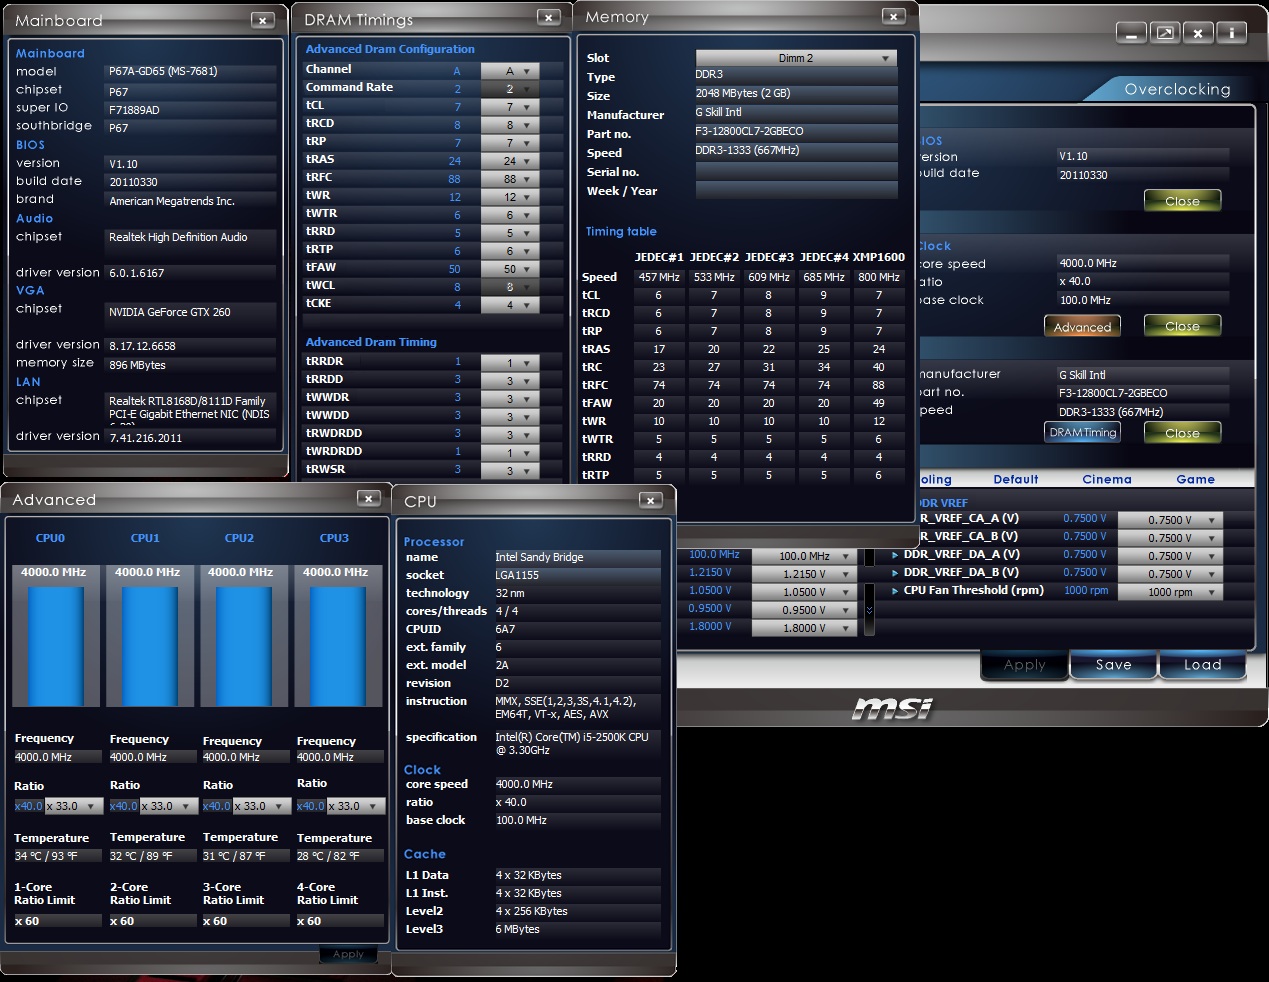Click the Close button beside Advanced
Viewport: 1269px width, 982px height.
(1182, 326)
